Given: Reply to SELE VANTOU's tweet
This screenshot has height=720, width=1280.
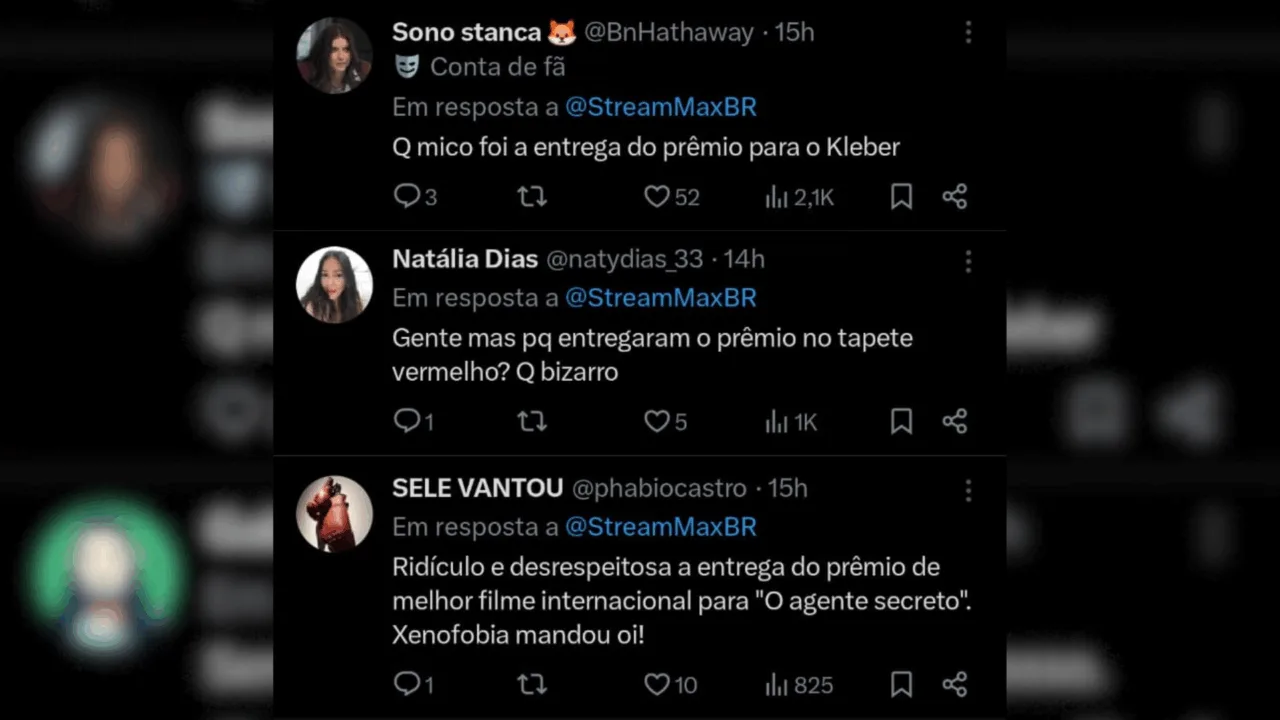Looking at the screenshot, I should (407, 684).
